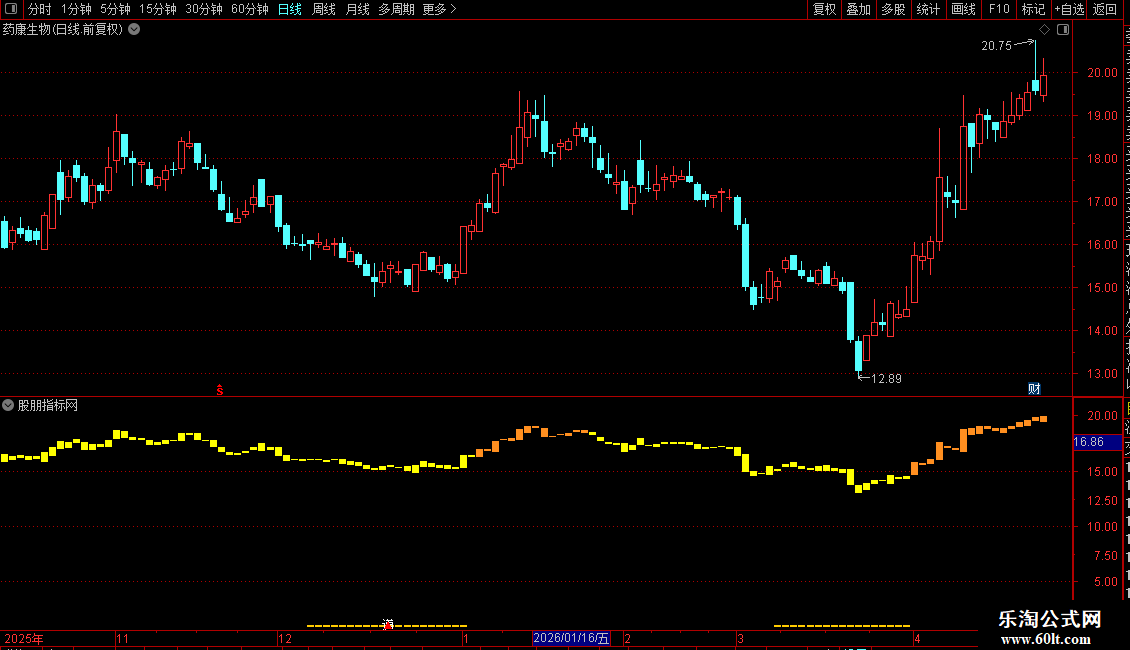Select the 60分钟 period tab

(250, 9)
